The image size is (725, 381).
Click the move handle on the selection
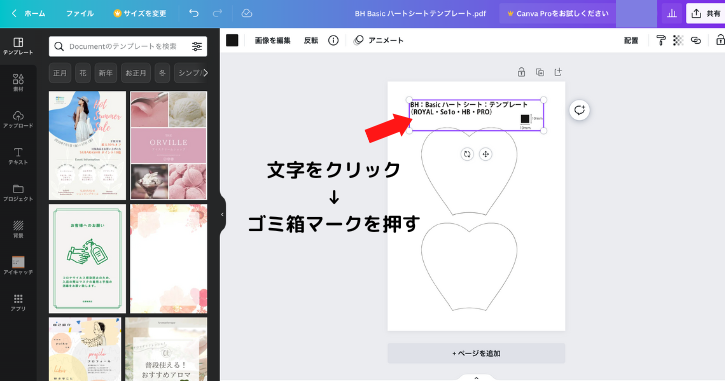pos(485,154)
